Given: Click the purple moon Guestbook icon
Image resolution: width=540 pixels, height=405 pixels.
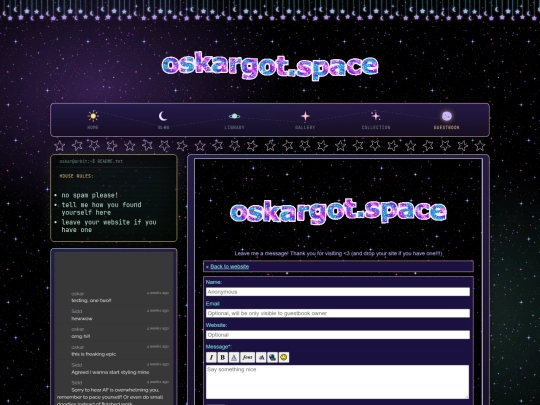Looking at the screenshot, I should [x=447, y=116].
